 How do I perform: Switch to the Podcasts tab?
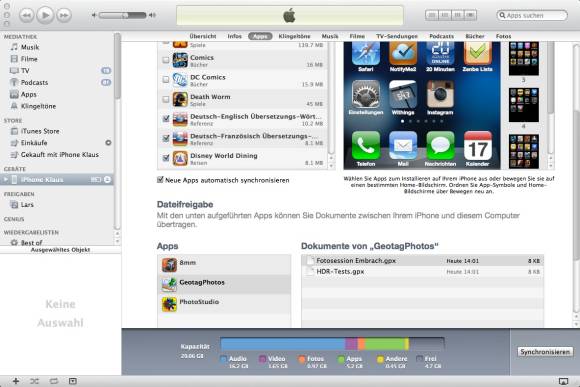(442, 36)
